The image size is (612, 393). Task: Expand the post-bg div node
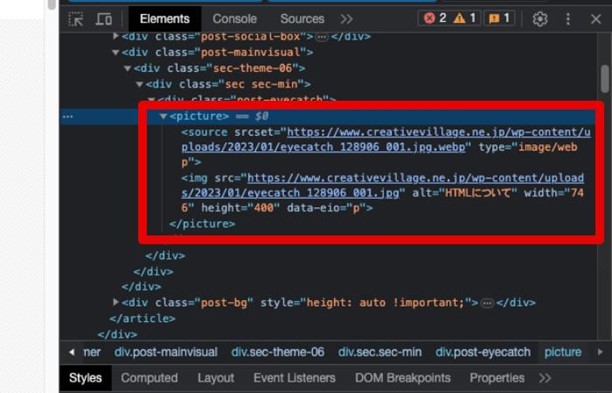[x=116, y=302]
